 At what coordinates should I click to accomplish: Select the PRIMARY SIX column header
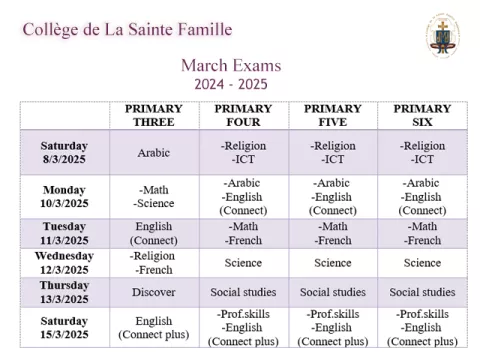[x=422, y=115]
